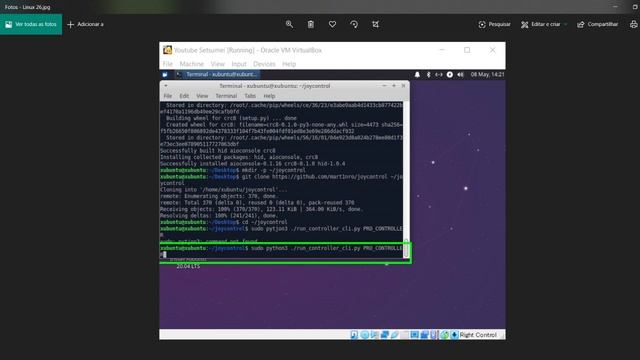640x360 pixels.
Task: Click the 'mkdir -p ~/joycontrol' terminal line
Action: click(x=233, y=170)
